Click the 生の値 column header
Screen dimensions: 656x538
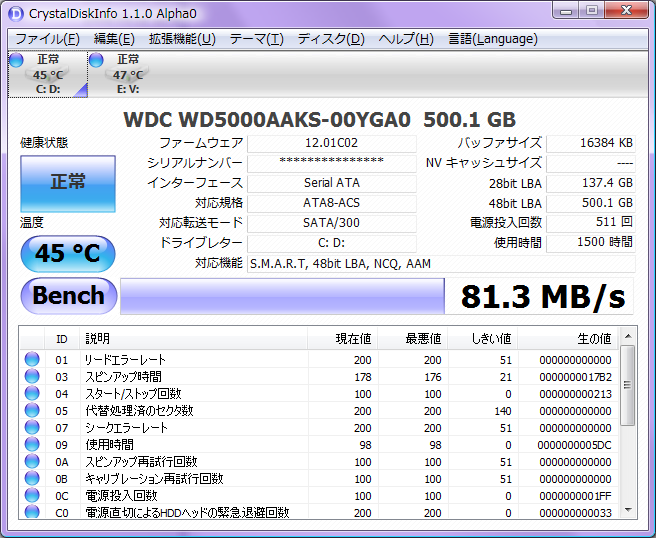pos(568,338)
